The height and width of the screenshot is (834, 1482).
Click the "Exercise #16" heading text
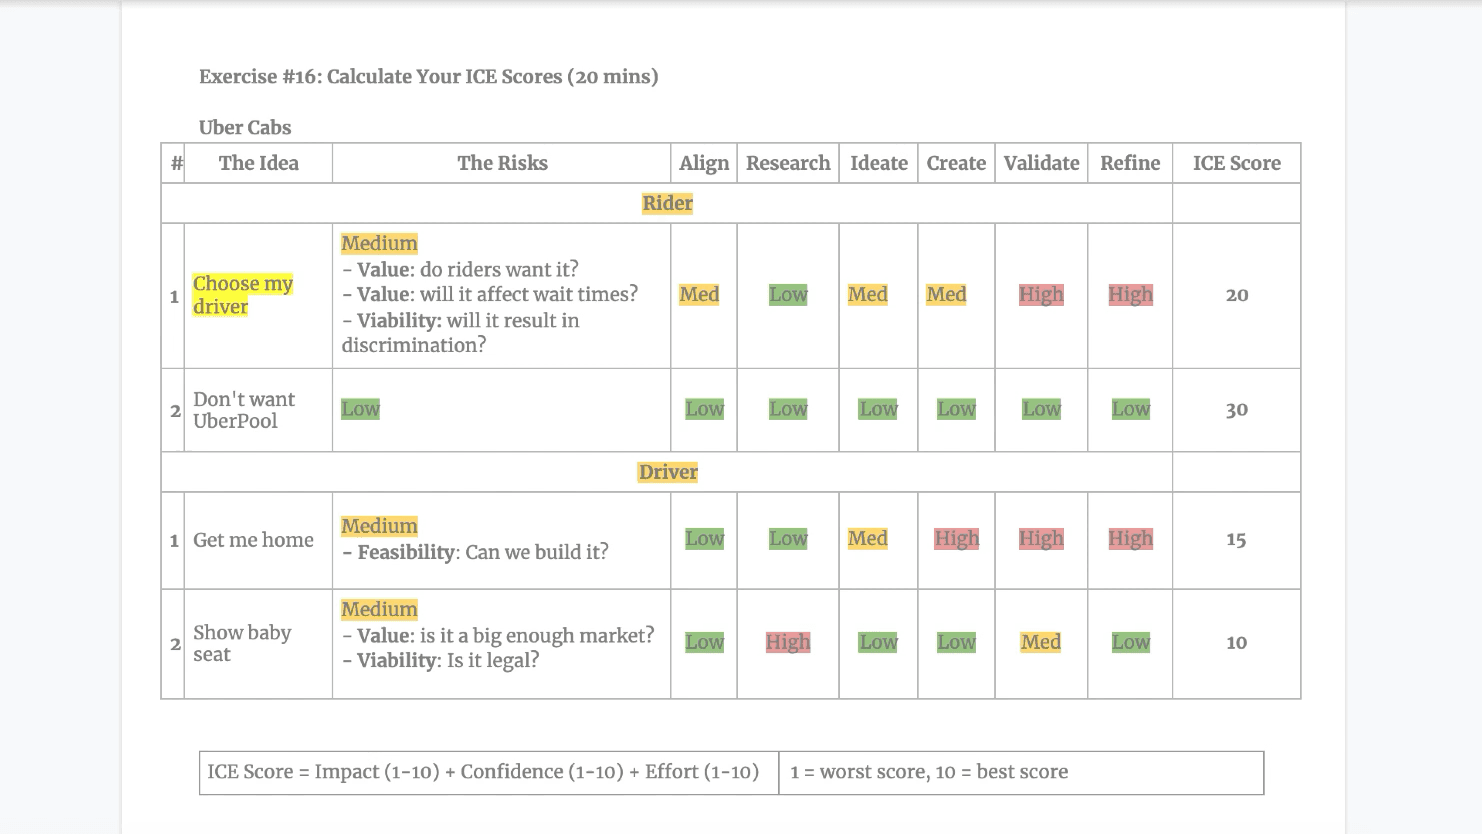428,77
